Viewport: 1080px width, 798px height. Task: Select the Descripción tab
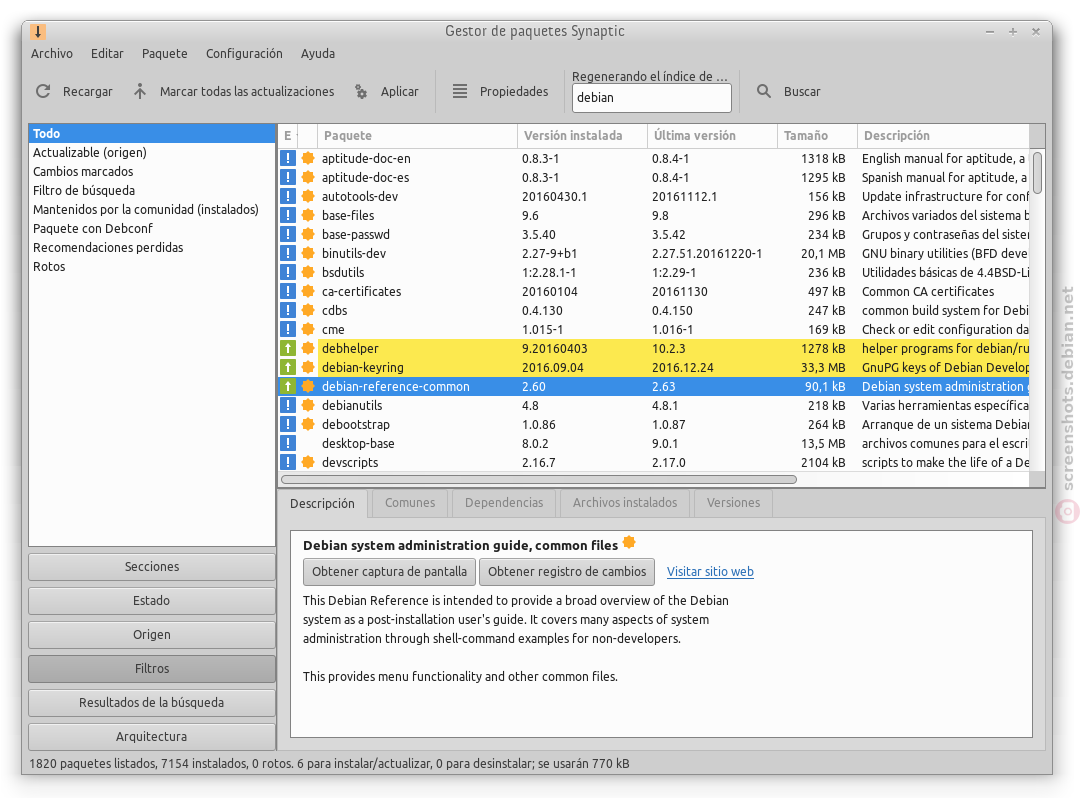[x=322, y=503]
